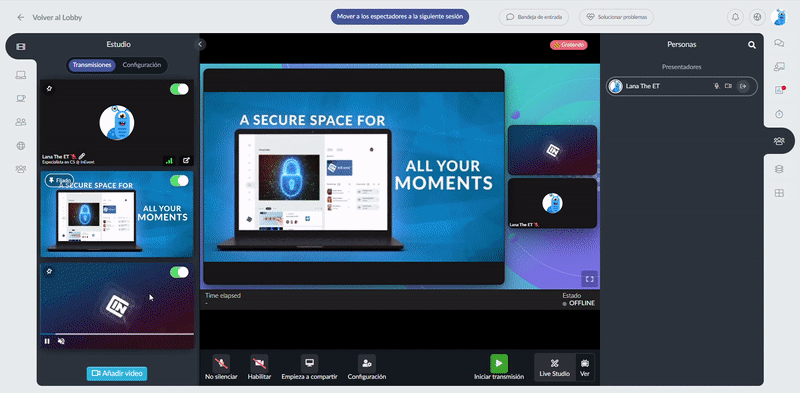Toggle off Lana The ET camera stream
This screenshot has height=393, width=800.
tap(179, 89)
